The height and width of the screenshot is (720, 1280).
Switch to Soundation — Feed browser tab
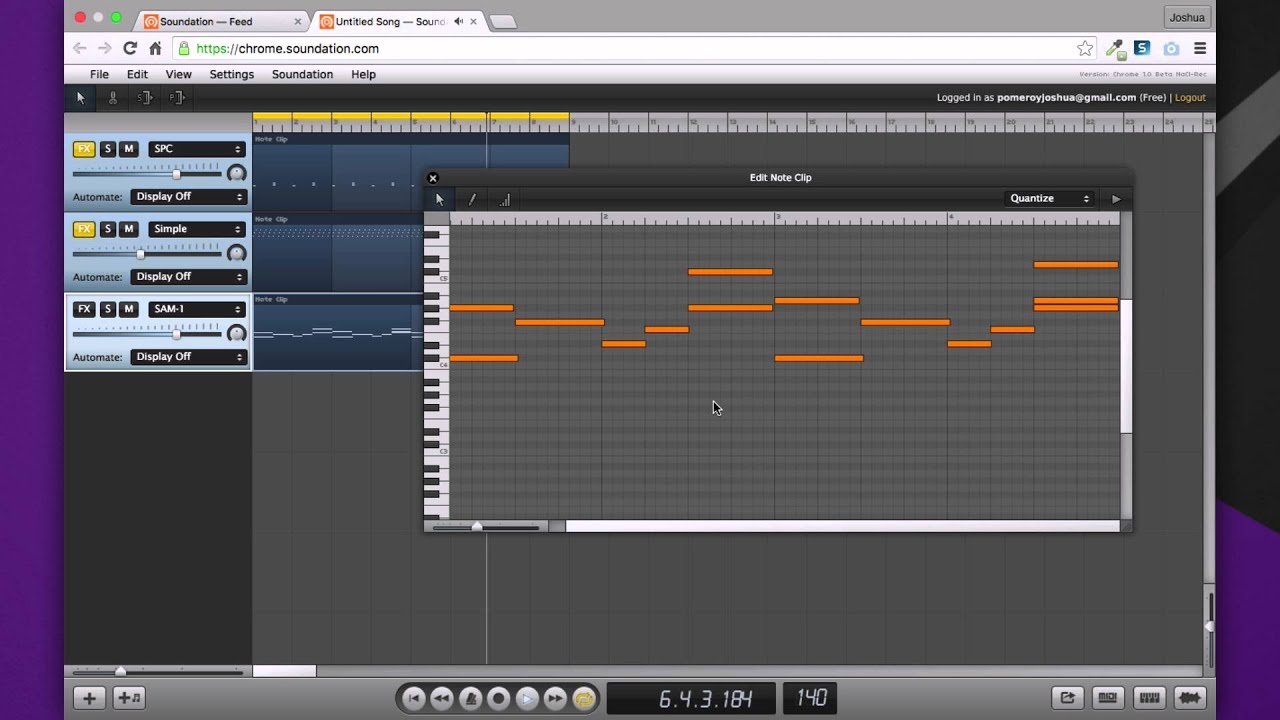[x=220, y=21]
